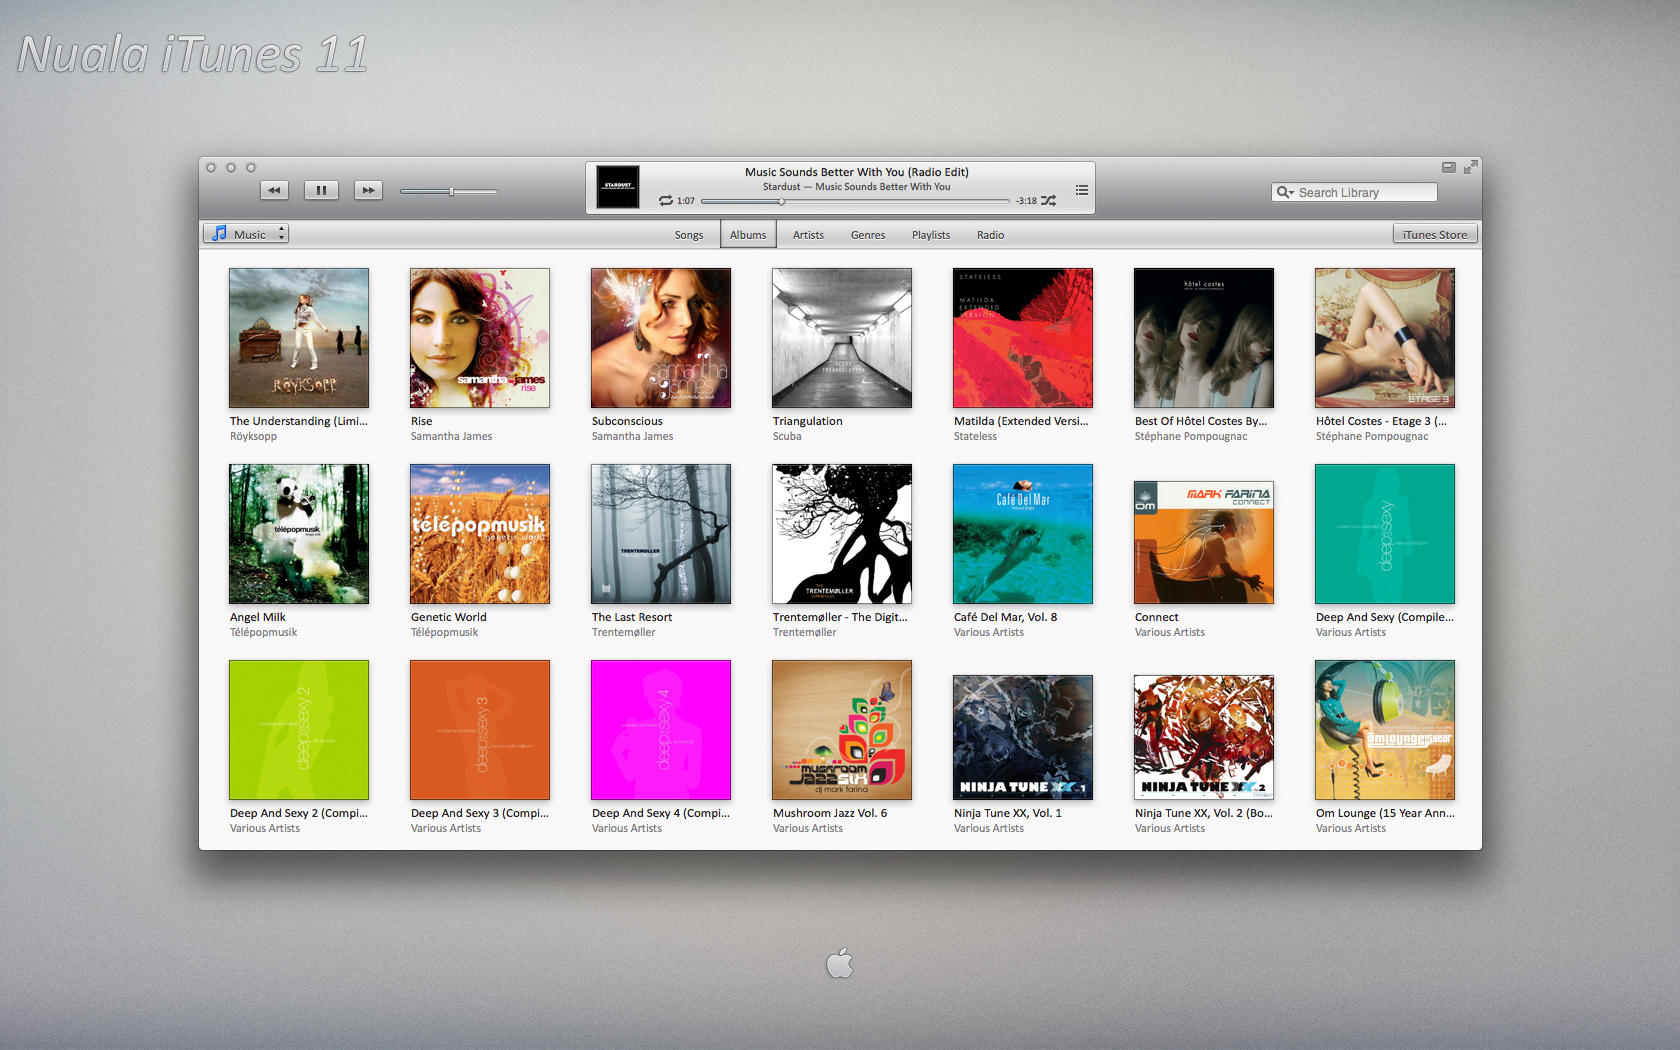
Task: Click the 'Subconscious' album title
Action: tap(627, 422)
